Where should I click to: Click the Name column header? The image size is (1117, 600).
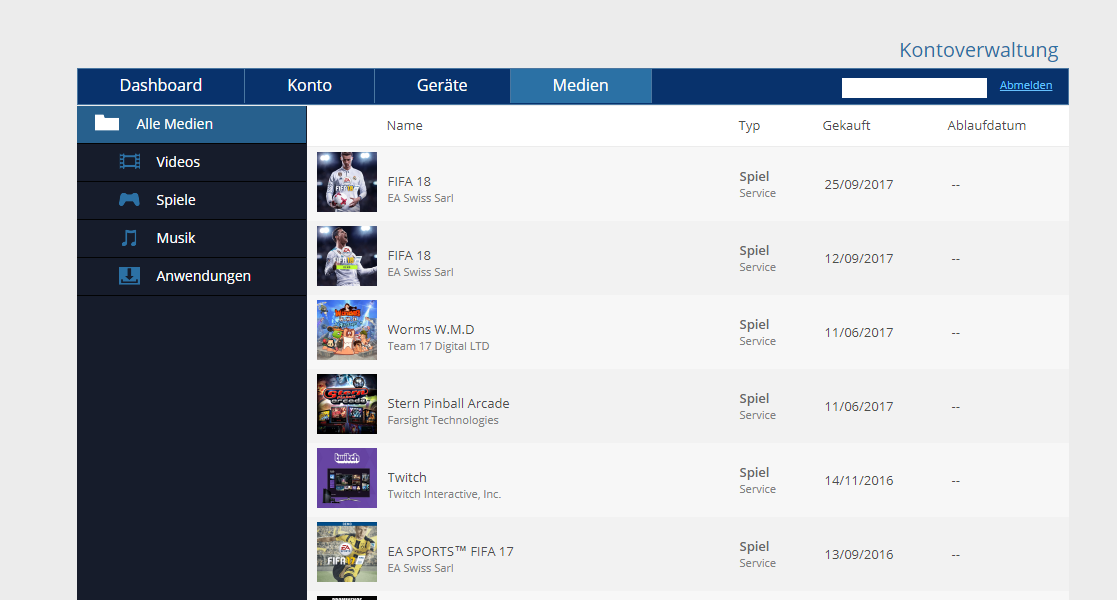pos(405,125)
